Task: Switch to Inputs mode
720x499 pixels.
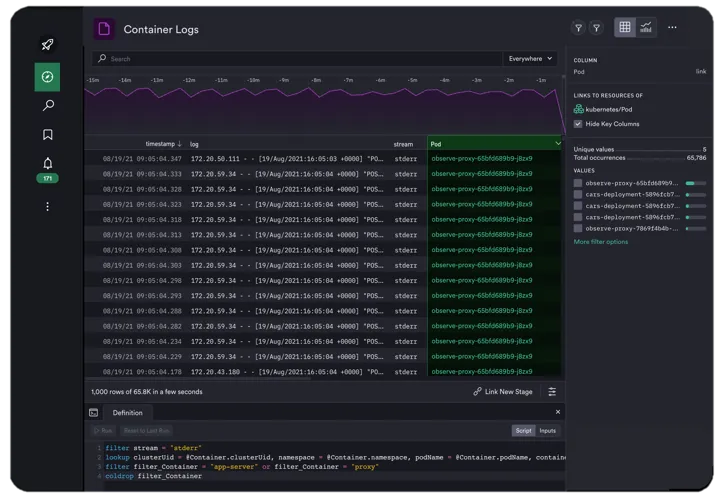Action: 547,431
